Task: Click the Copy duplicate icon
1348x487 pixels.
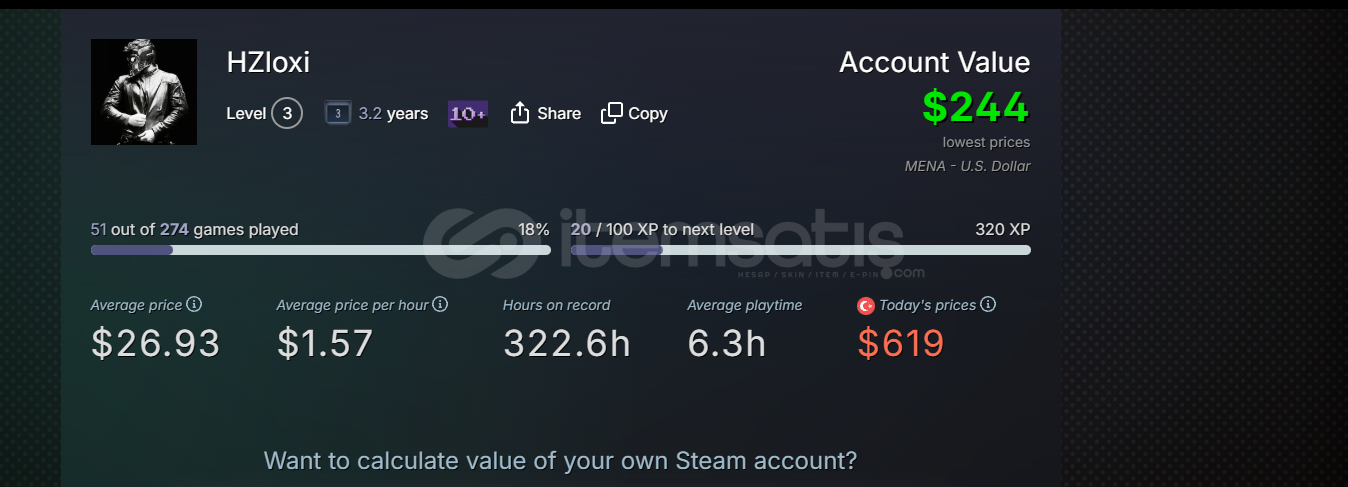Action: tap(611, 113)
